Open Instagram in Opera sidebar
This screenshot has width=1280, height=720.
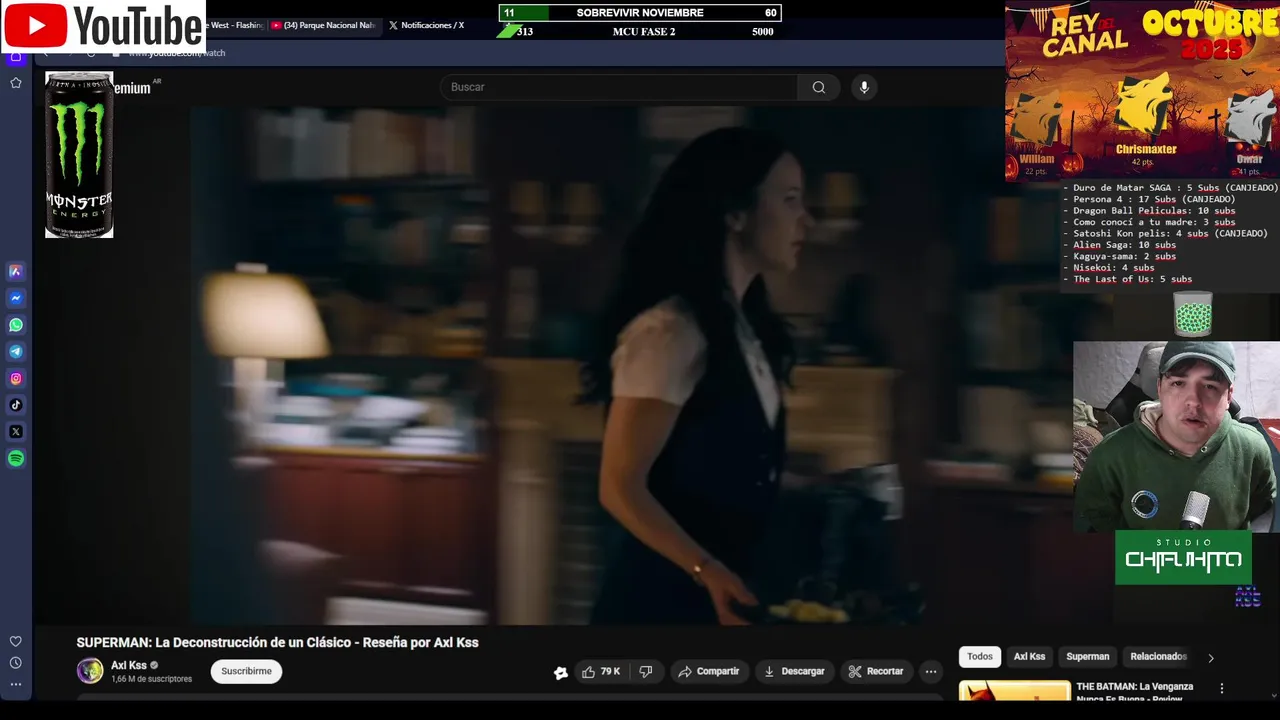[x=16, y=378]
